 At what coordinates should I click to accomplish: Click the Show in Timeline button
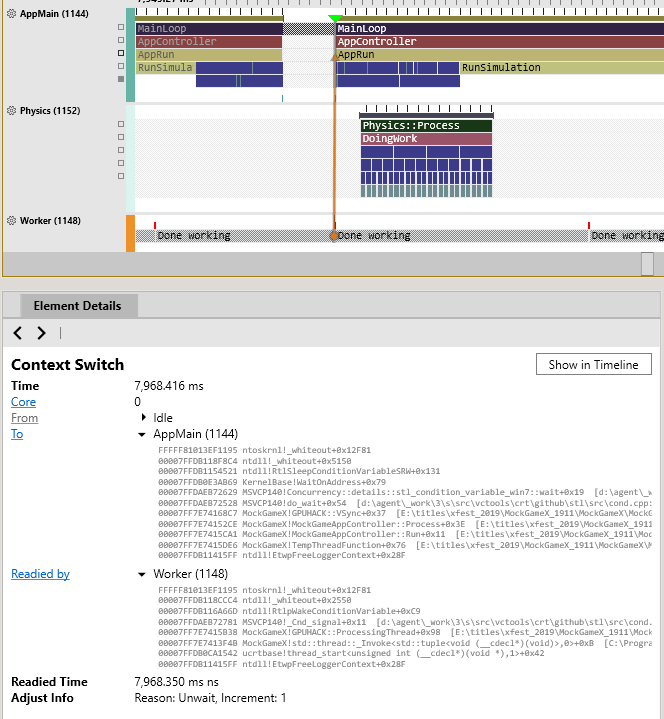593,364
